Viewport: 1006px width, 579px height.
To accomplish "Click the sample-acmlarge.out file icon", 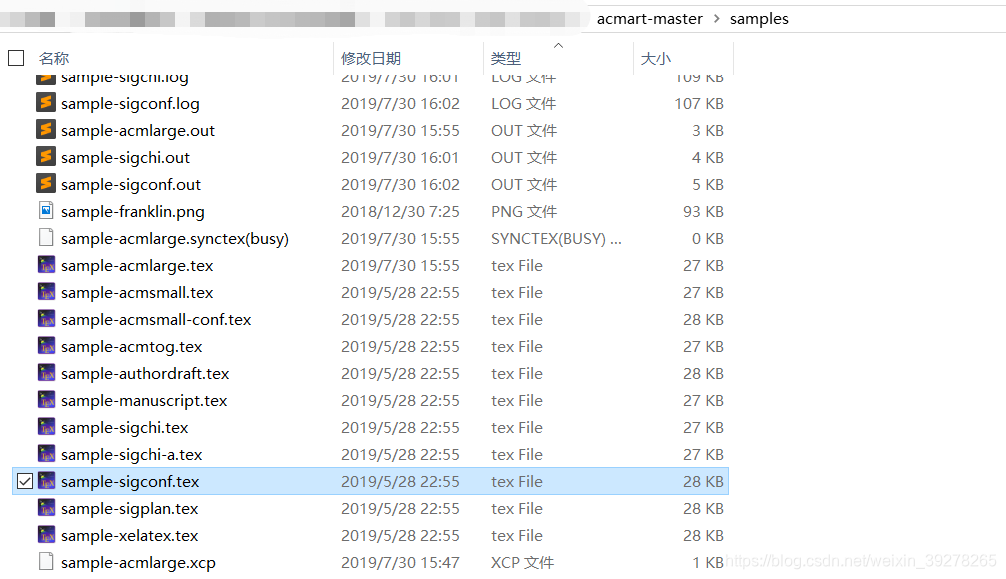I will pos(46,130).
